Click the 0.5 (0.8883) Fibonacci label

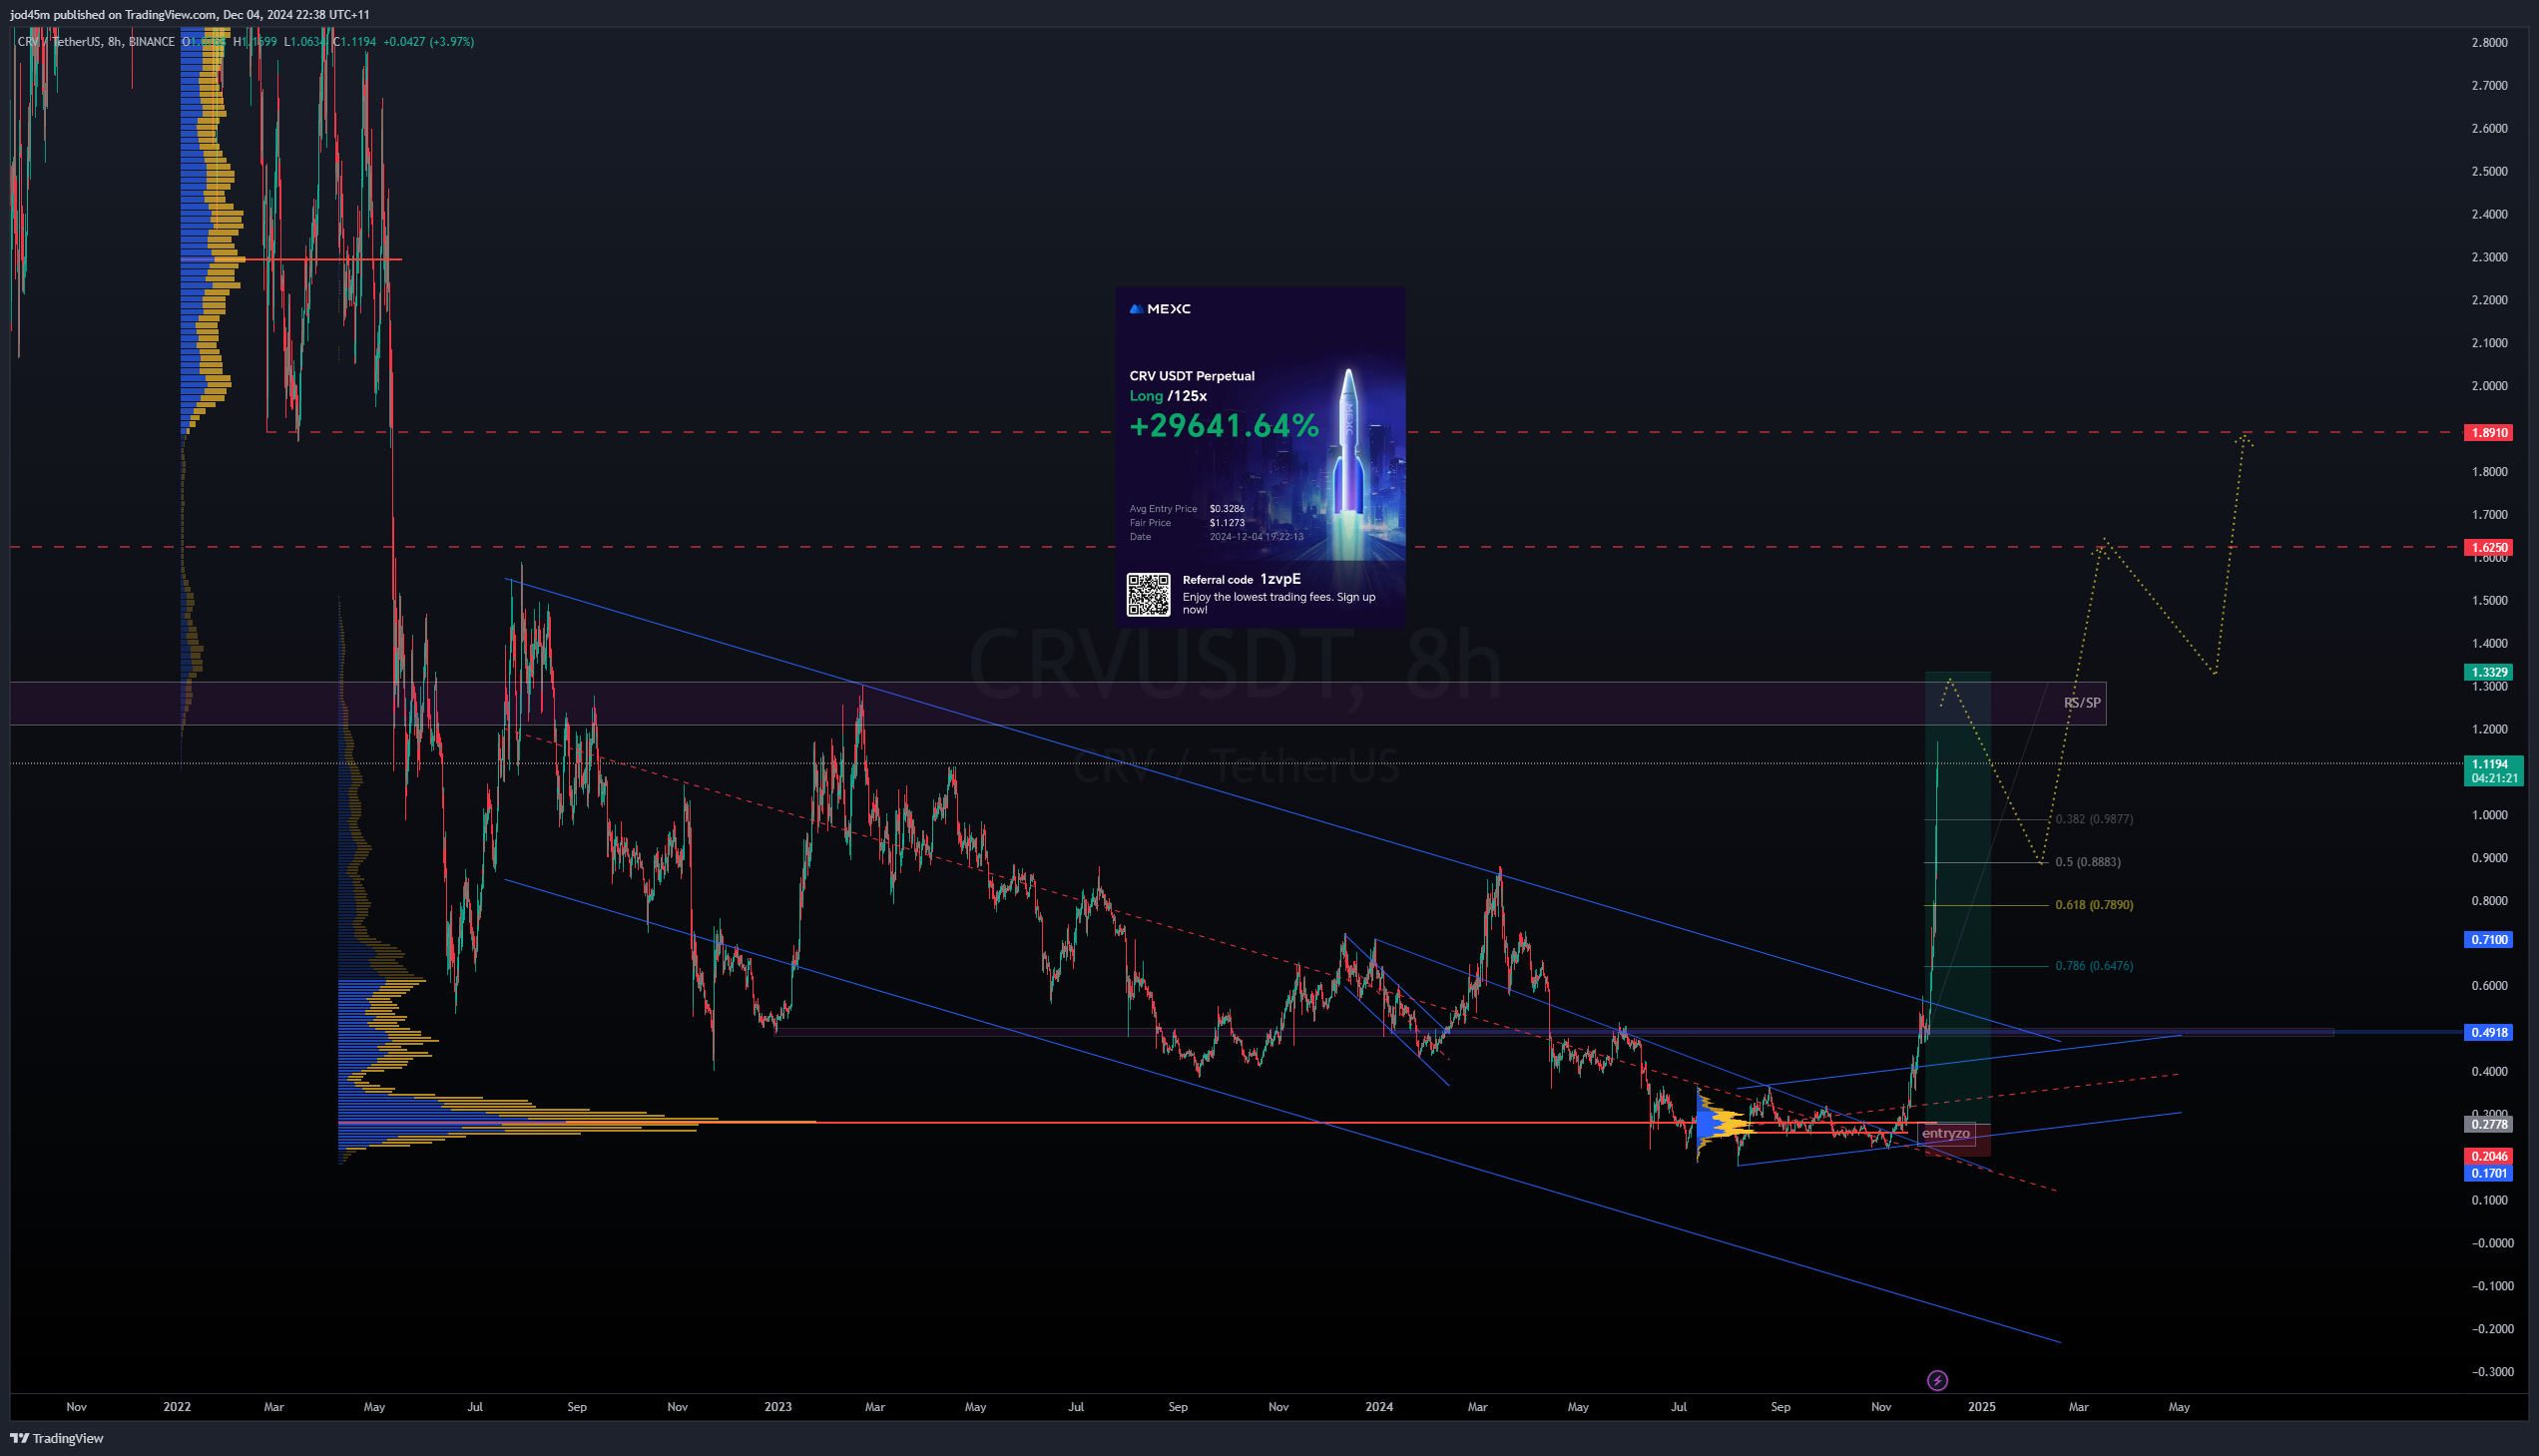point(2088,862)
